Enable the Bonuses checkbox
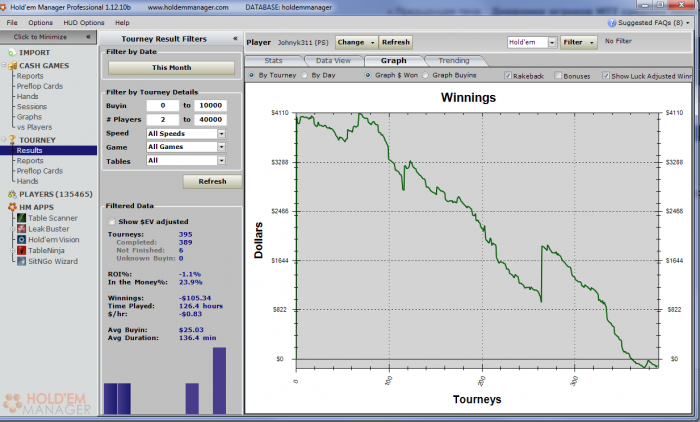This screenshot has height=422, width=700. (x=558, y=75)
